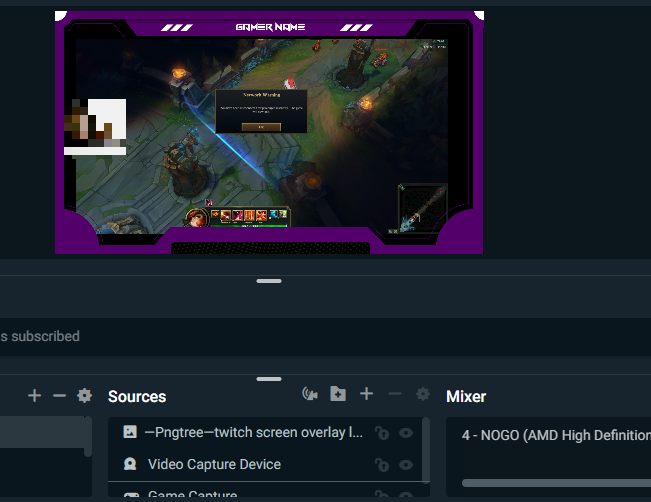Click the scenes list scrollbar
This screenshot has height=502, width=651.
(88, 437)
